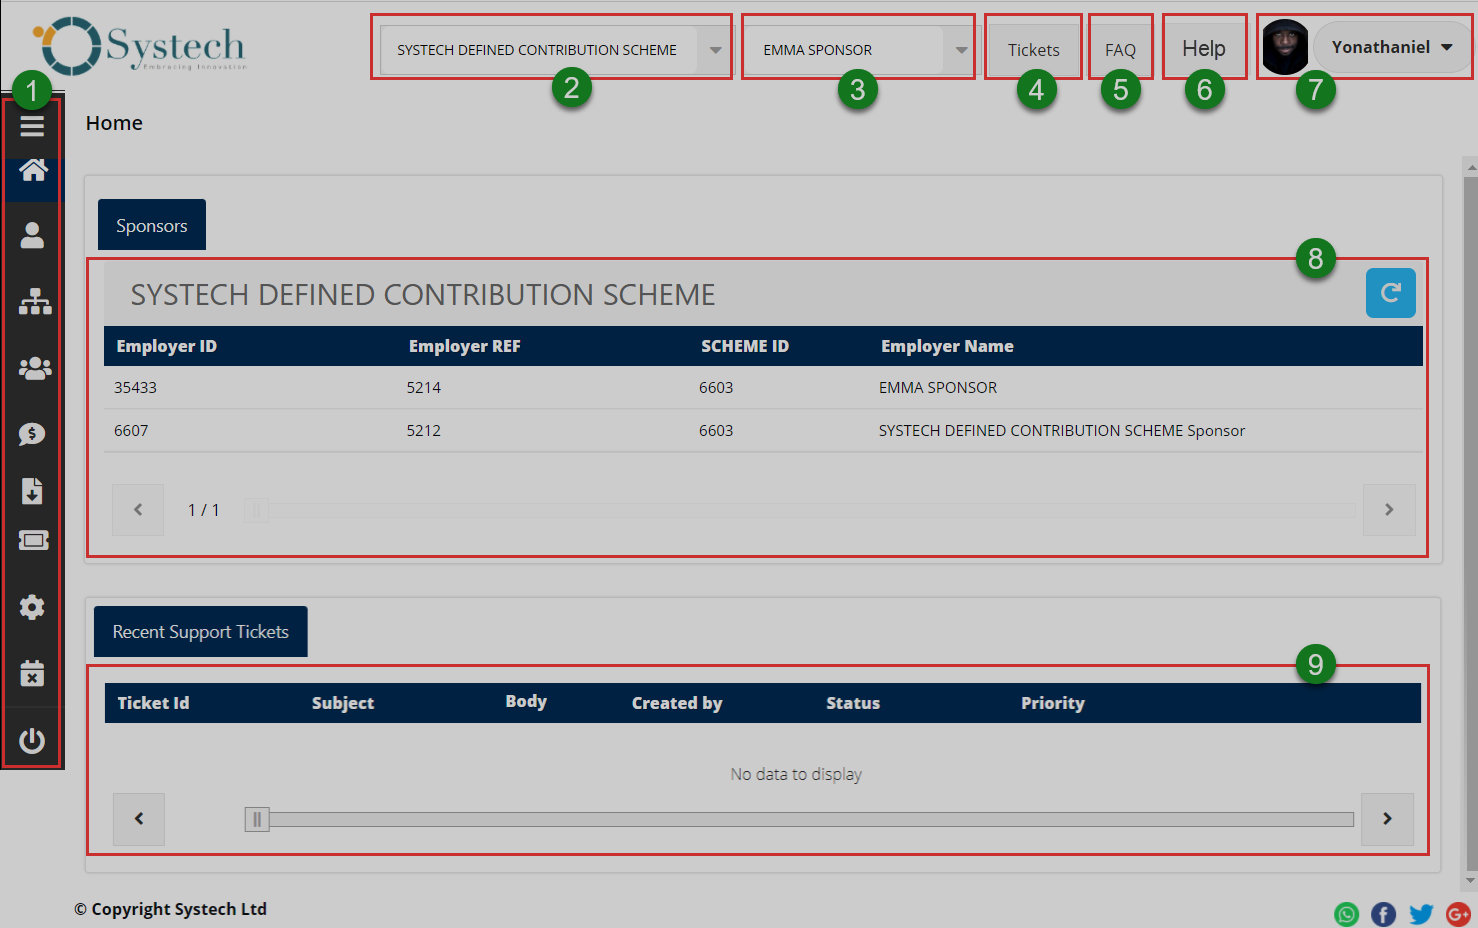1478x928 pixels.
Task: Expand the EMMA SPONSOR dropdown
Action: (x=960, y=50)
